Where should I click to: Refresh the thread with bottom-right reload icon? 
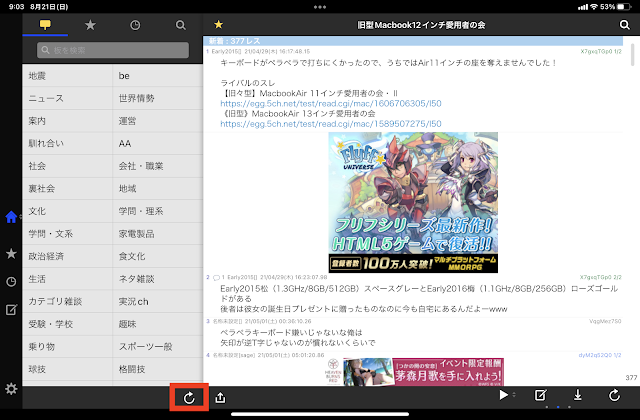point(614,395)
